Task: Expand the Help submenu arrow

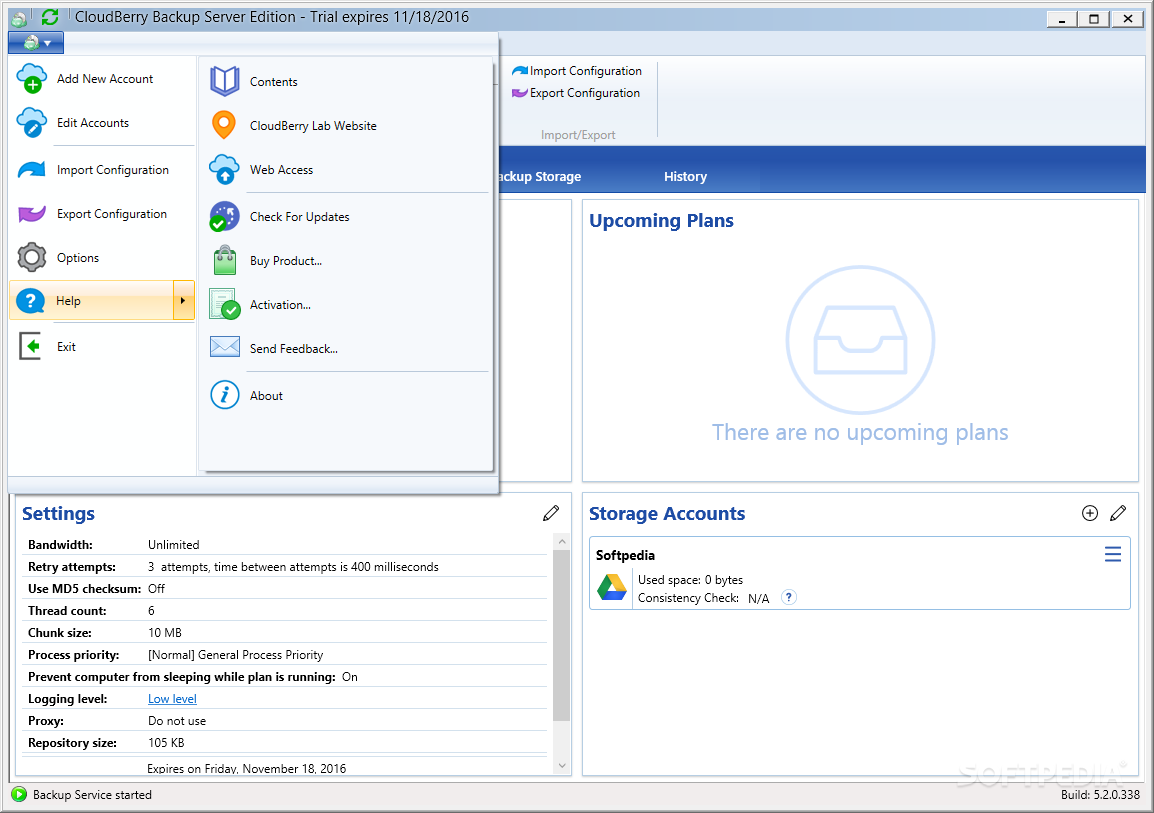Action: (183, 300)
